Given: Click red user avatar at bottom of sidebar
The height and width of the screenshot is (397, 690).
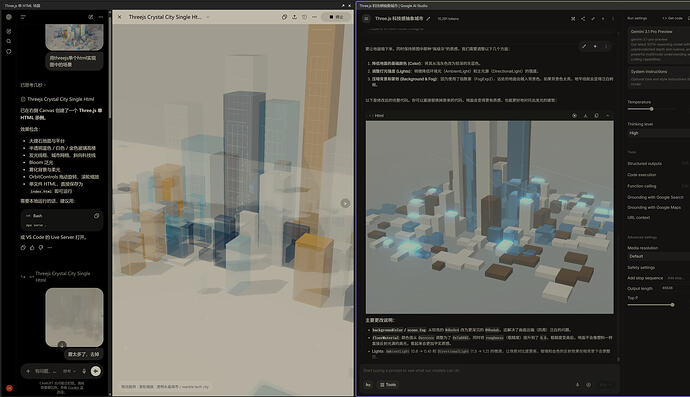Looking at the screenshot, I should 9,388.
